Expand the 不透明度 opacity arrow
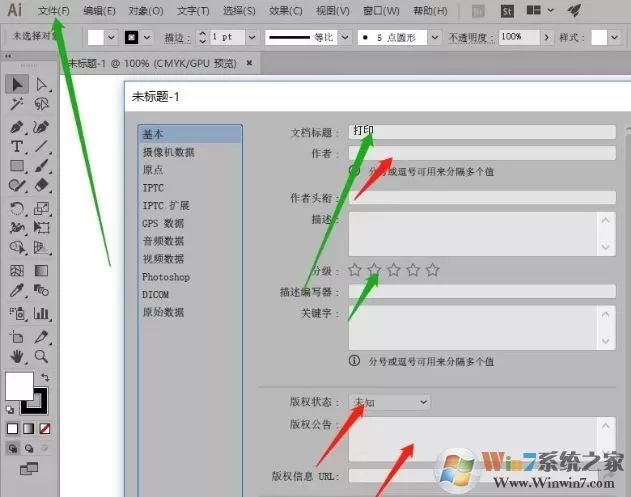The height and width of the screenshot is (497, 631). (546, 37)
